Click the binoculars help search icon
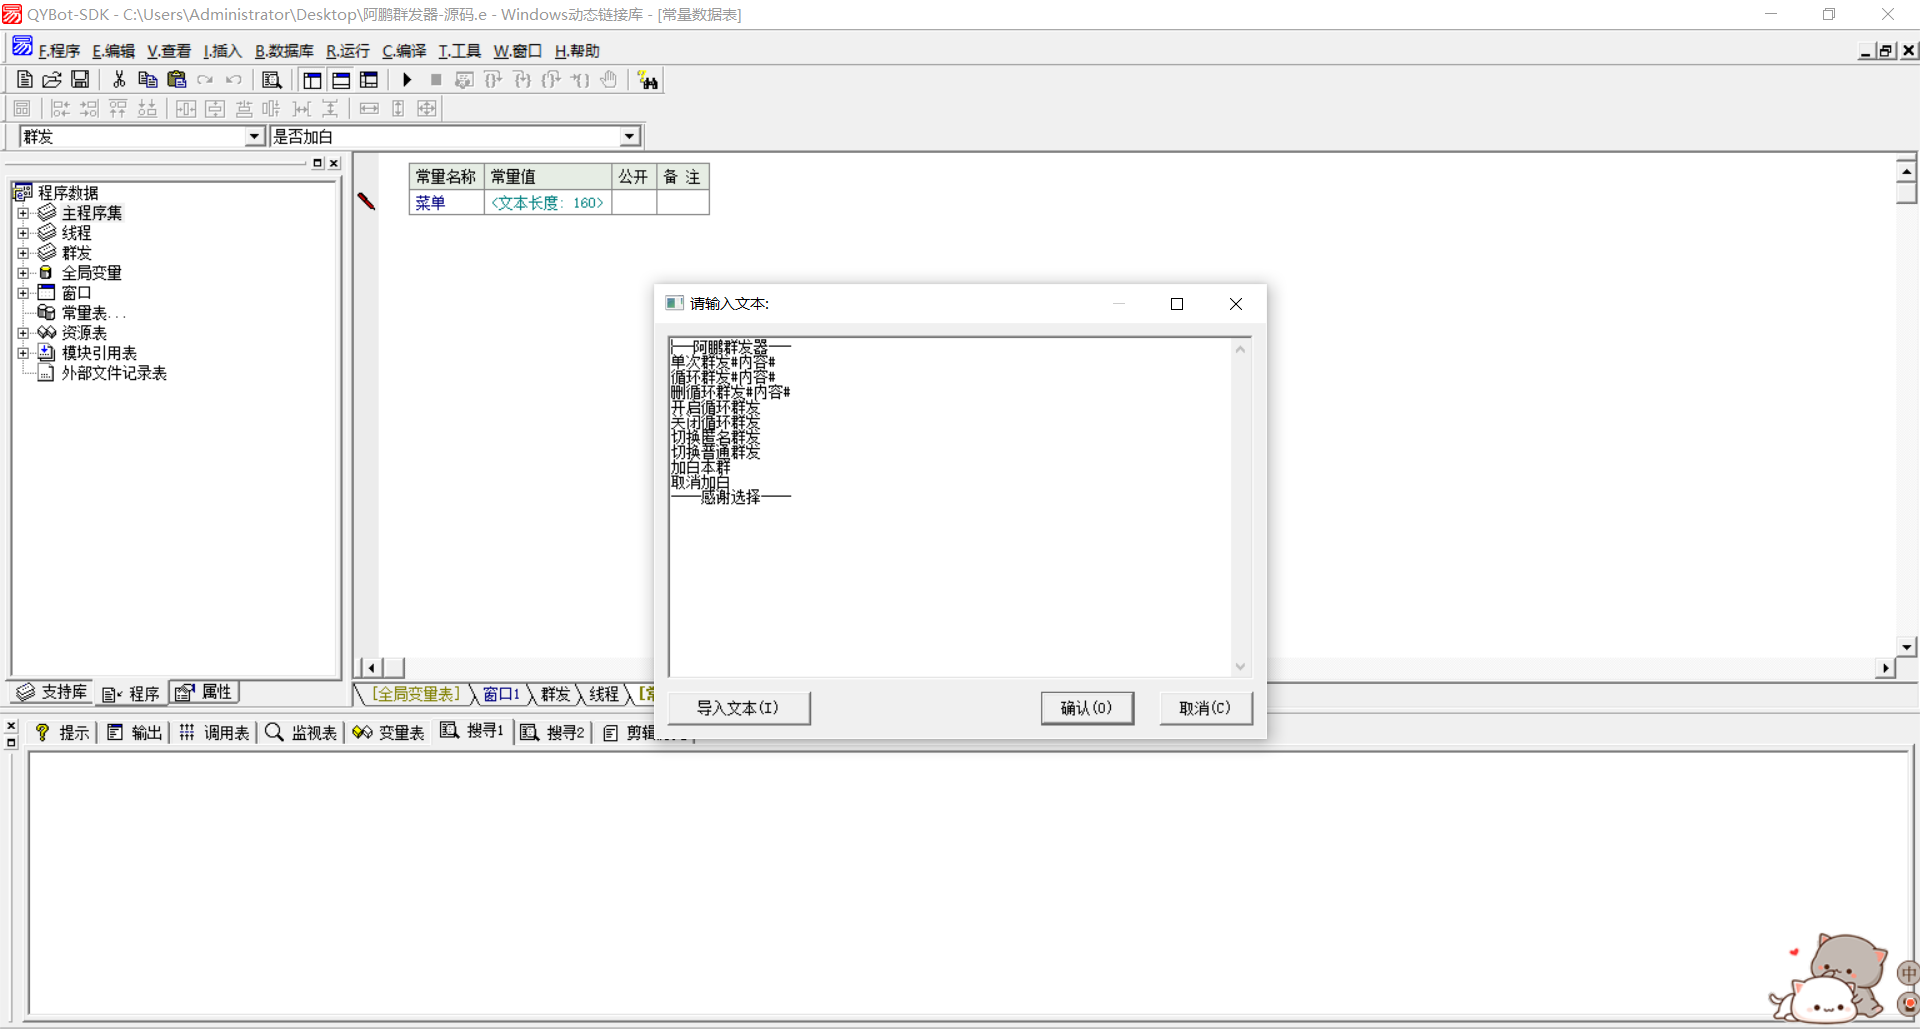The width and height of the screenshot is (1920, 1030). pyautogui.click(x=648, y=81)
